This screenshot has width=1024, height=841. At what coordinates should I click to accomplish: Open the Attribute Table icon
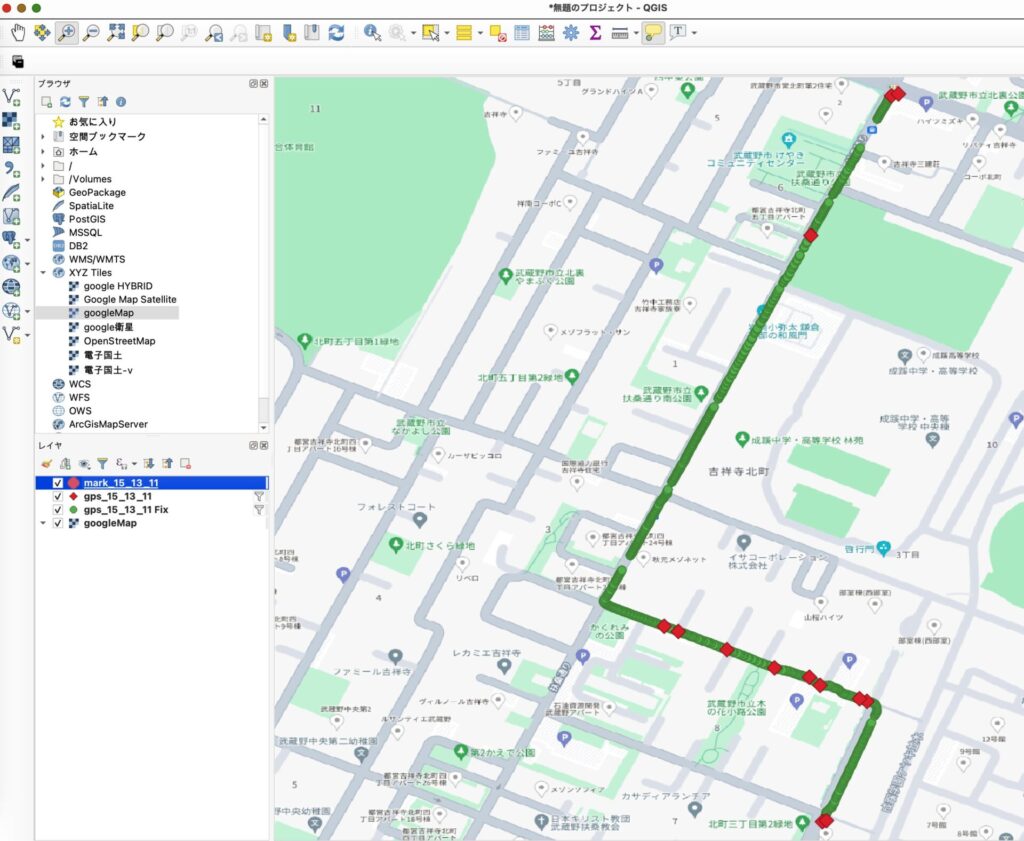(x=522, y=32)
